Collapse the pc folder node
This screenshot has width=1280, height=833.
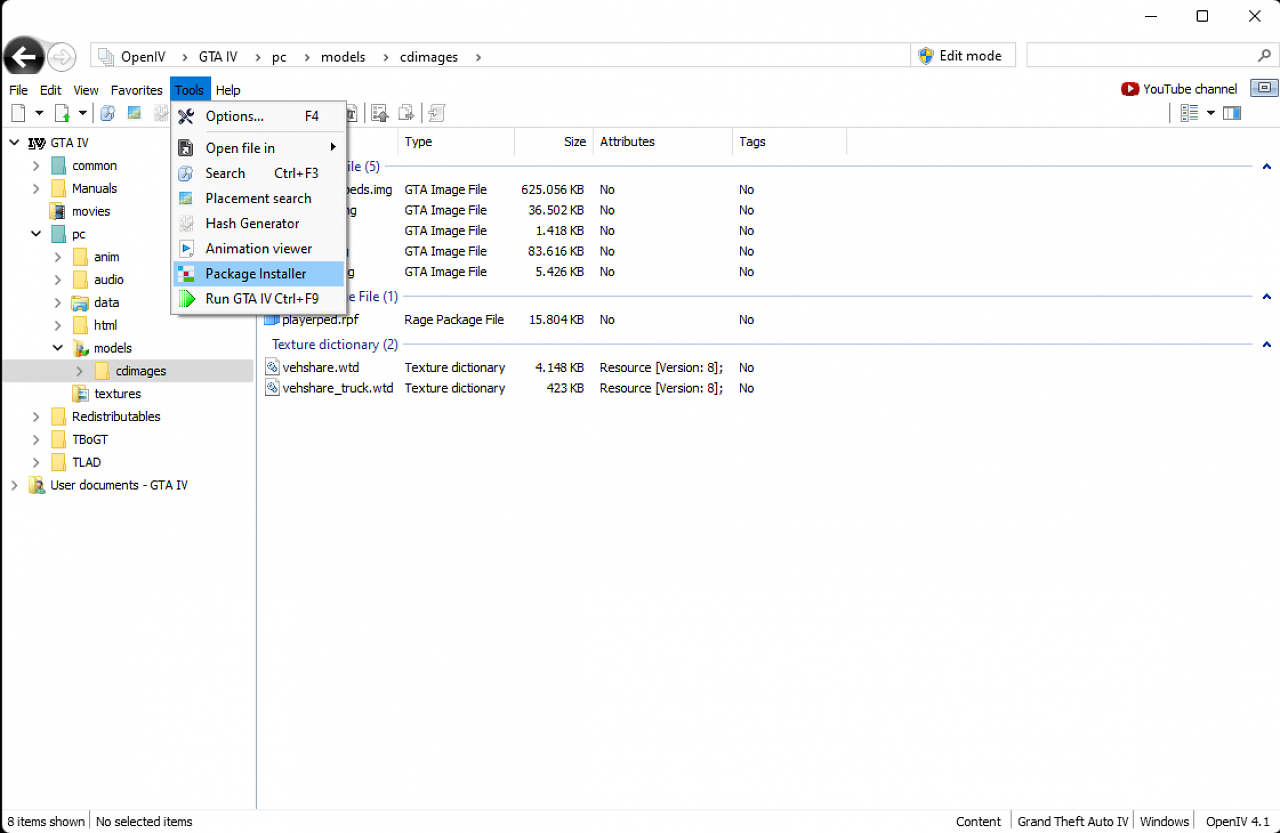tap(36, 234)
